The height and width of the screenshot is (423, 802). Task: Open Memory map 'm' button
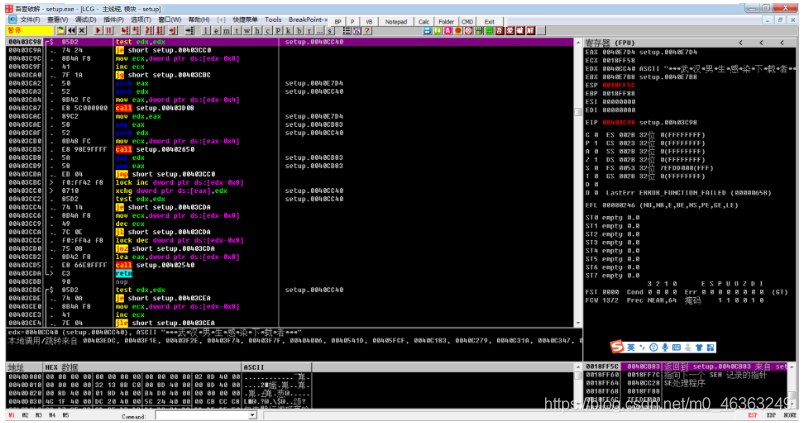(226, 31)
